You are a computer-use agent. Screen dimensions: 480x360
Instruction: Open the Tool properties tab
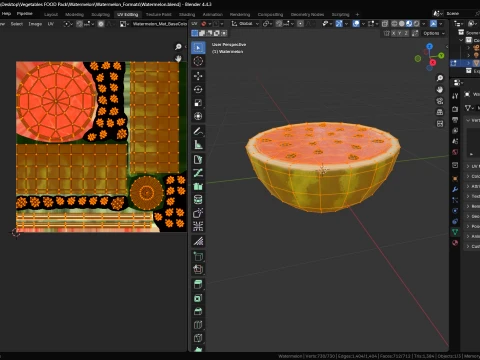click(455, 96)
